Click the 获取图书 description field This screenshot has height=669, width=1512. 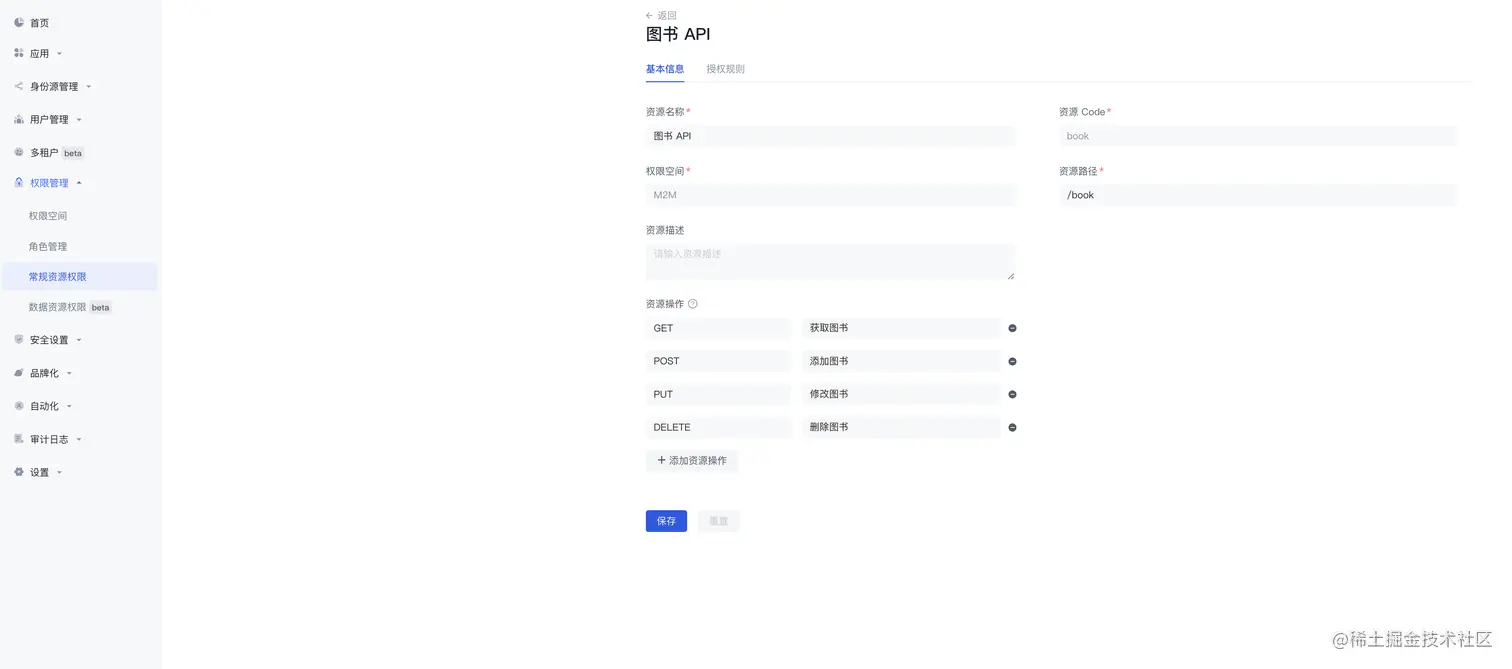tap(901, 328)
